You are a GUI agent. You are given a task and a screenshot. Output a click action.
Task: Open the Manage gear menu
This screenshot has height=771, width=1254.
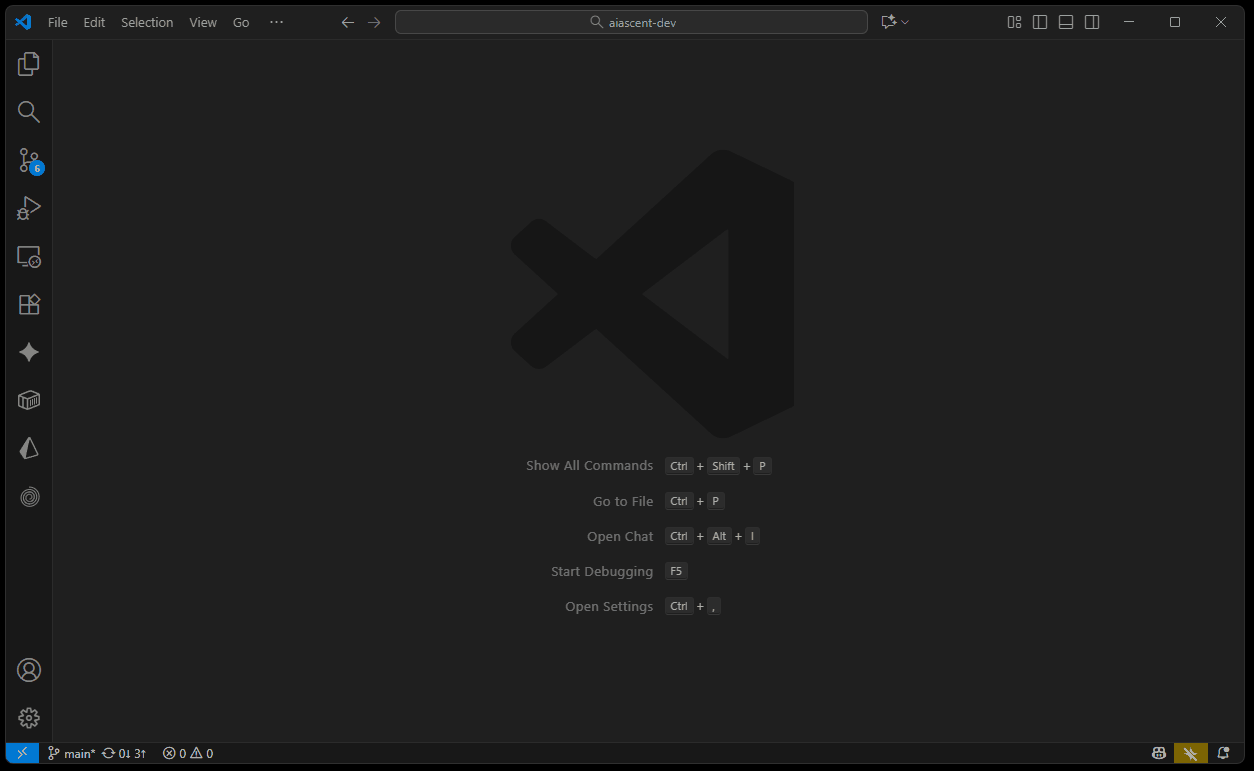[29, 718]
